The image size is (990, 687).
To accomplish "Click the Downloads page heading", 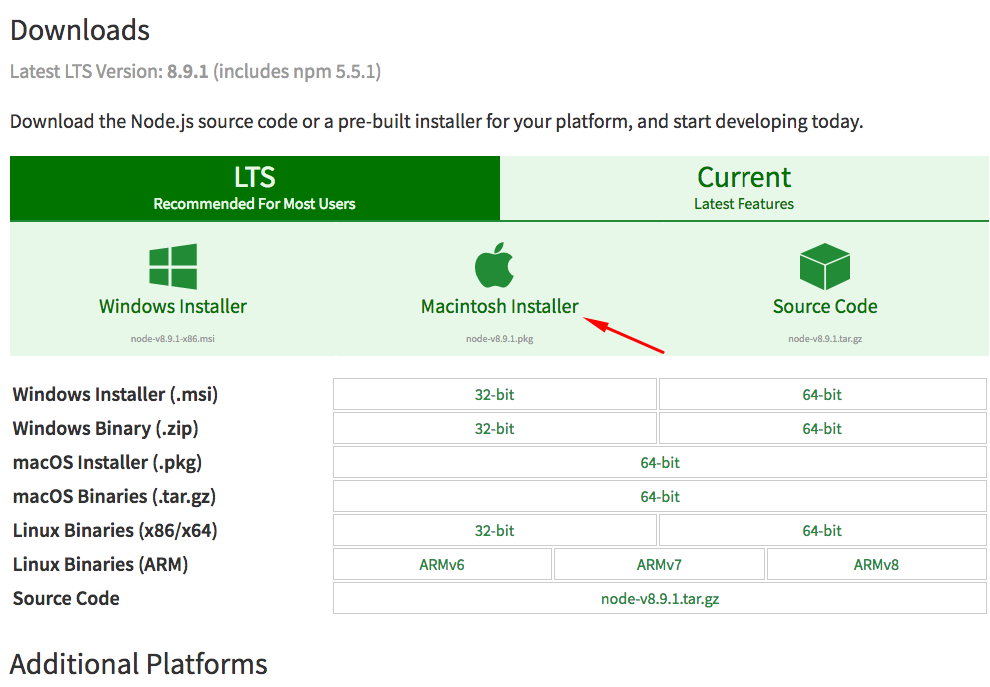I will pos(80,30).
